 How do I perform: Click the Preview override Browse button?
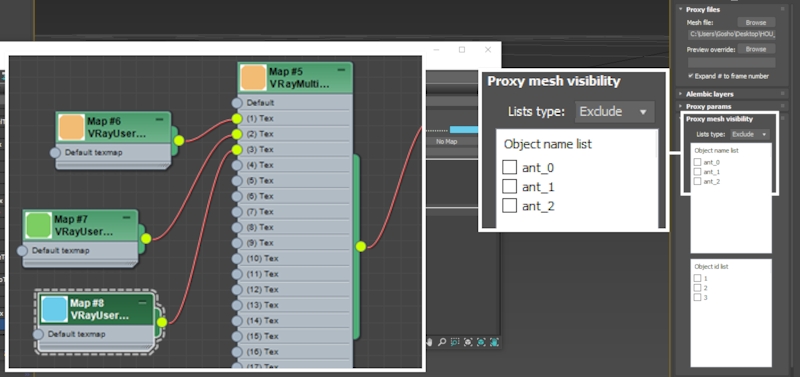point(756,49)
